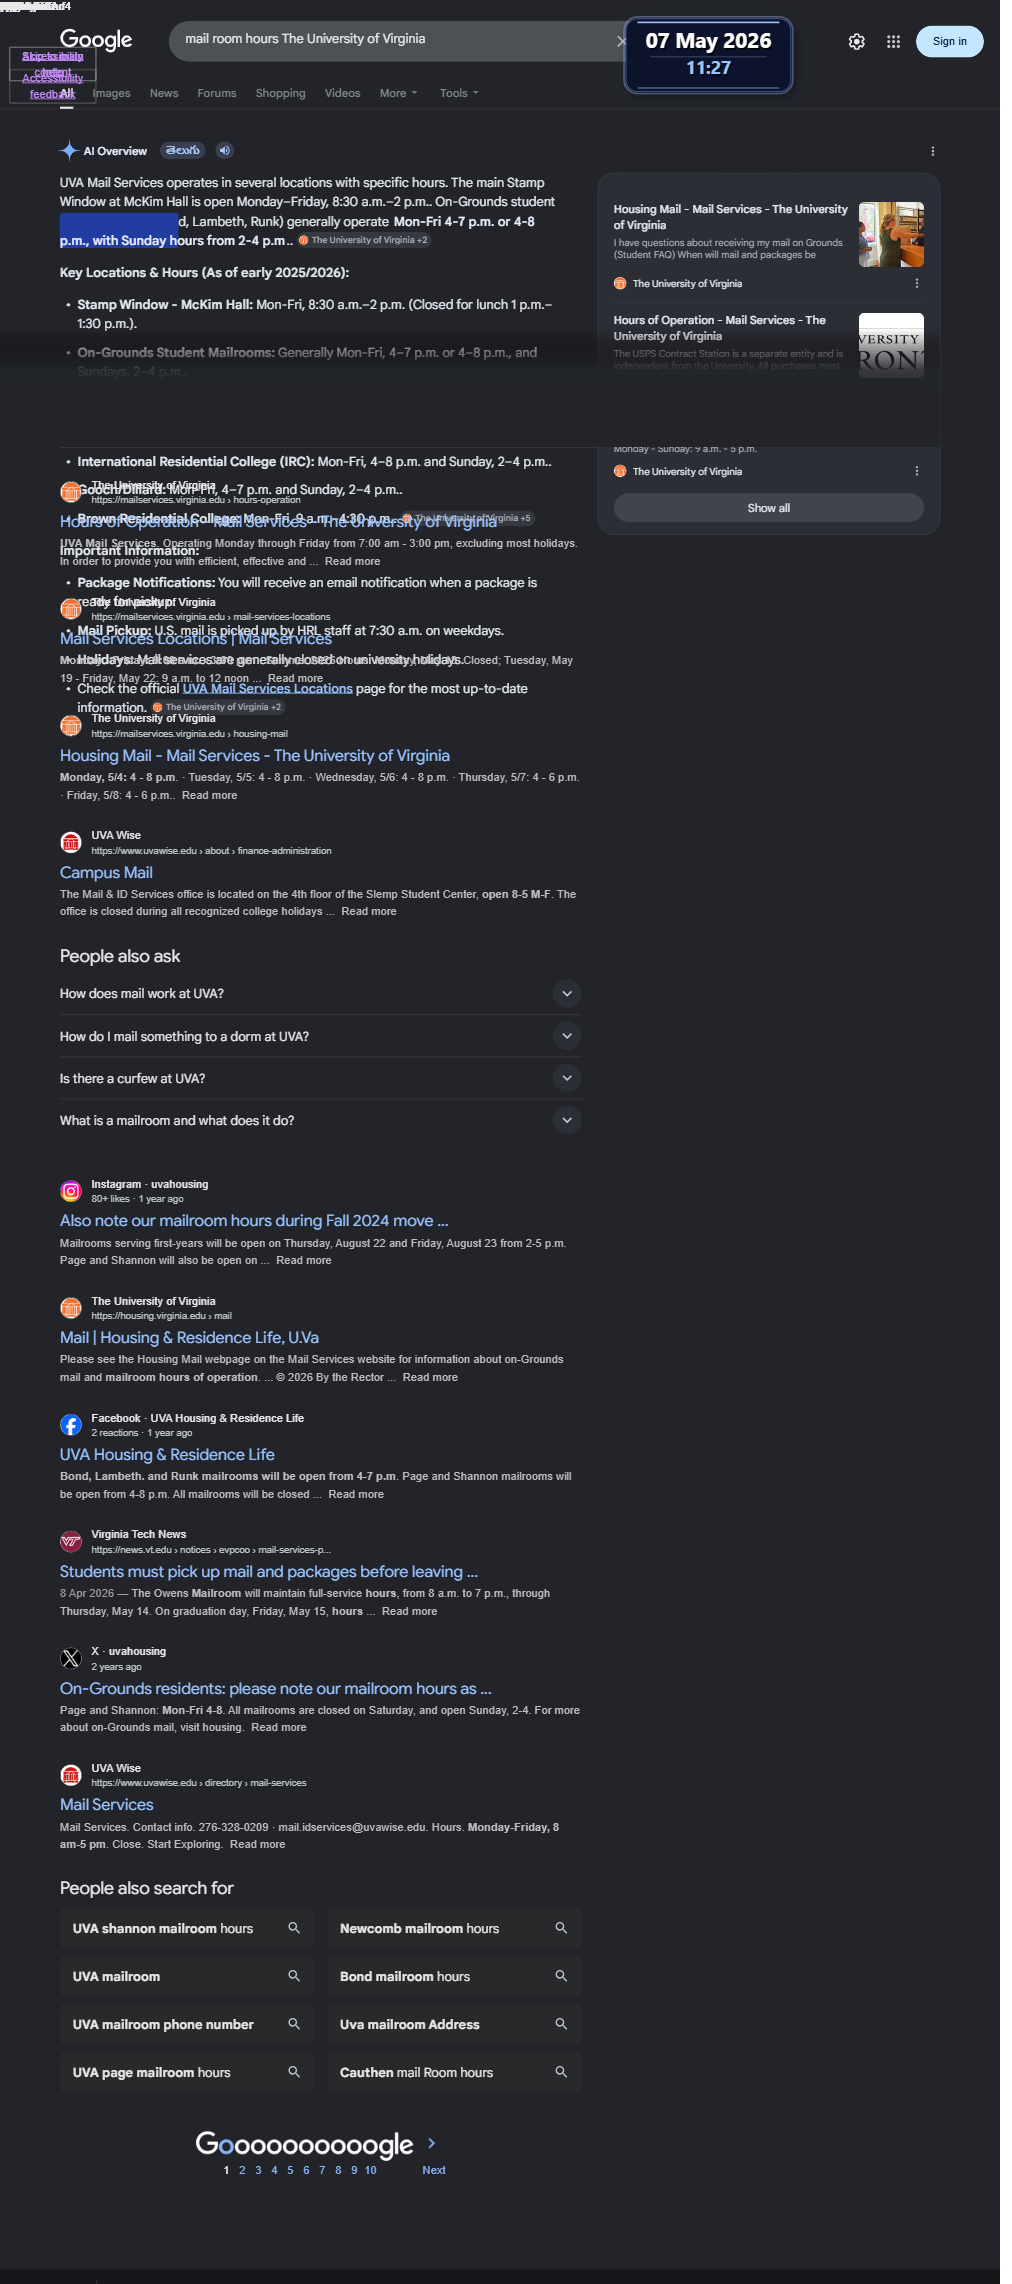
Task: Click the search icon next to Newcomb mailroom hours
Action: (x=561, y=1927)
